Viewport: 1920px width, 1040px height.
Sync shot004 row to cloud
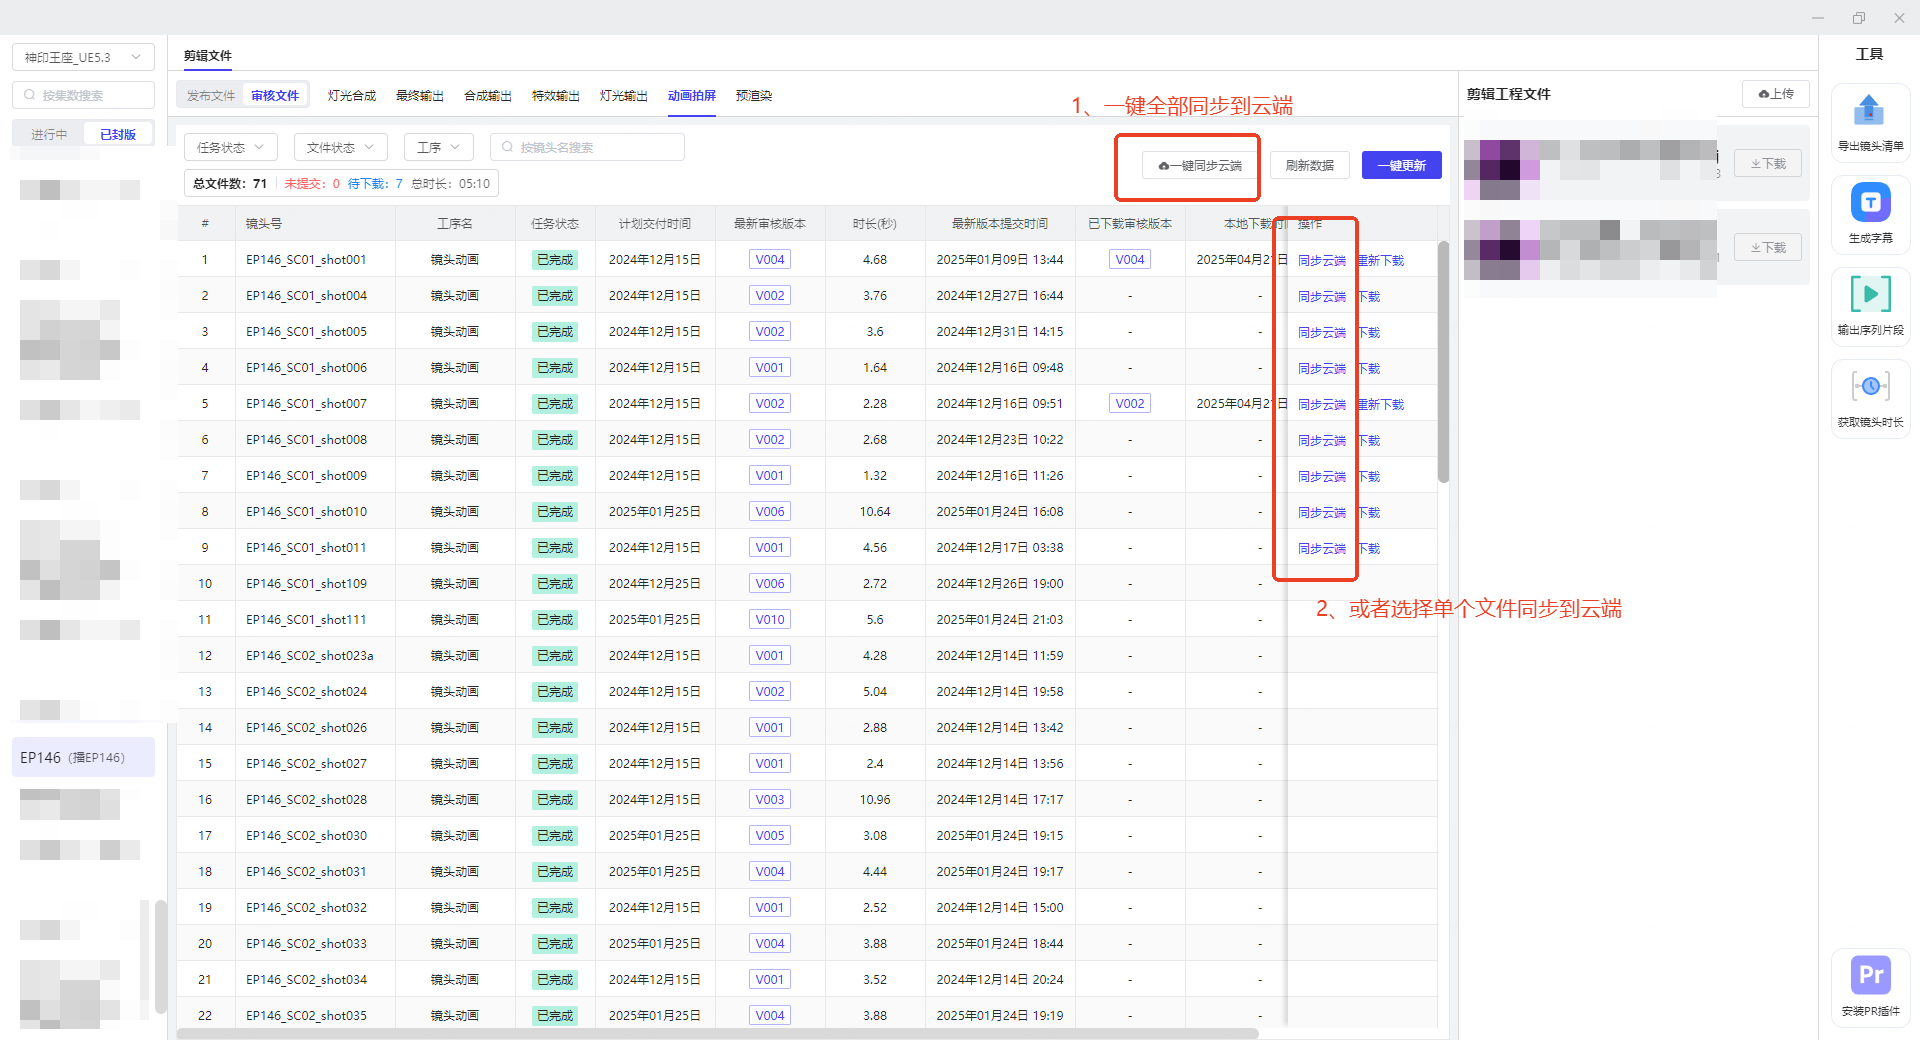[1322, 296]
